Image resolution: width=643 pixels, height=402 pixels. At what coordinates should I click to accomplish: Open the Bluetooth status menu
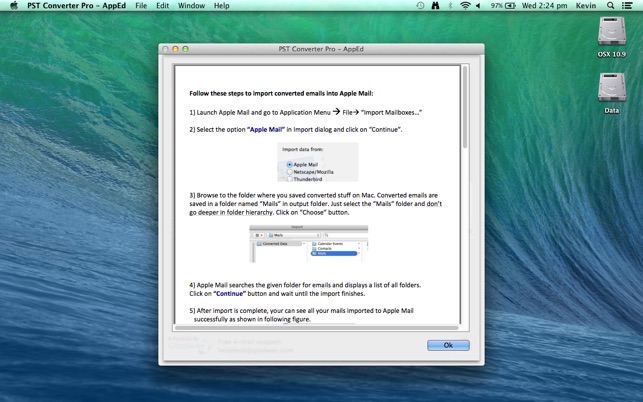coord(450,6)
